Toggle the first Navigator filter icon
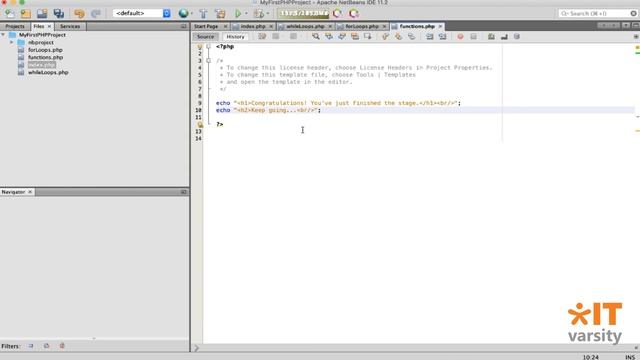The image size is (640, 360). (x=31, y=346)
